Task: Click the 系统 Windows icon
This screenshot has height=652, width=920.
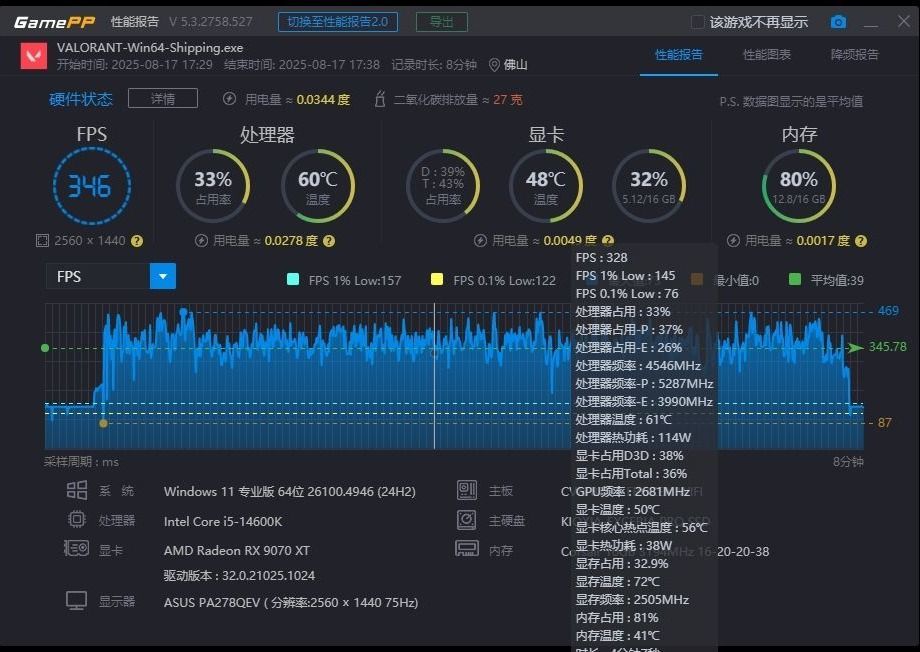Action: click(x=77, y=490)
